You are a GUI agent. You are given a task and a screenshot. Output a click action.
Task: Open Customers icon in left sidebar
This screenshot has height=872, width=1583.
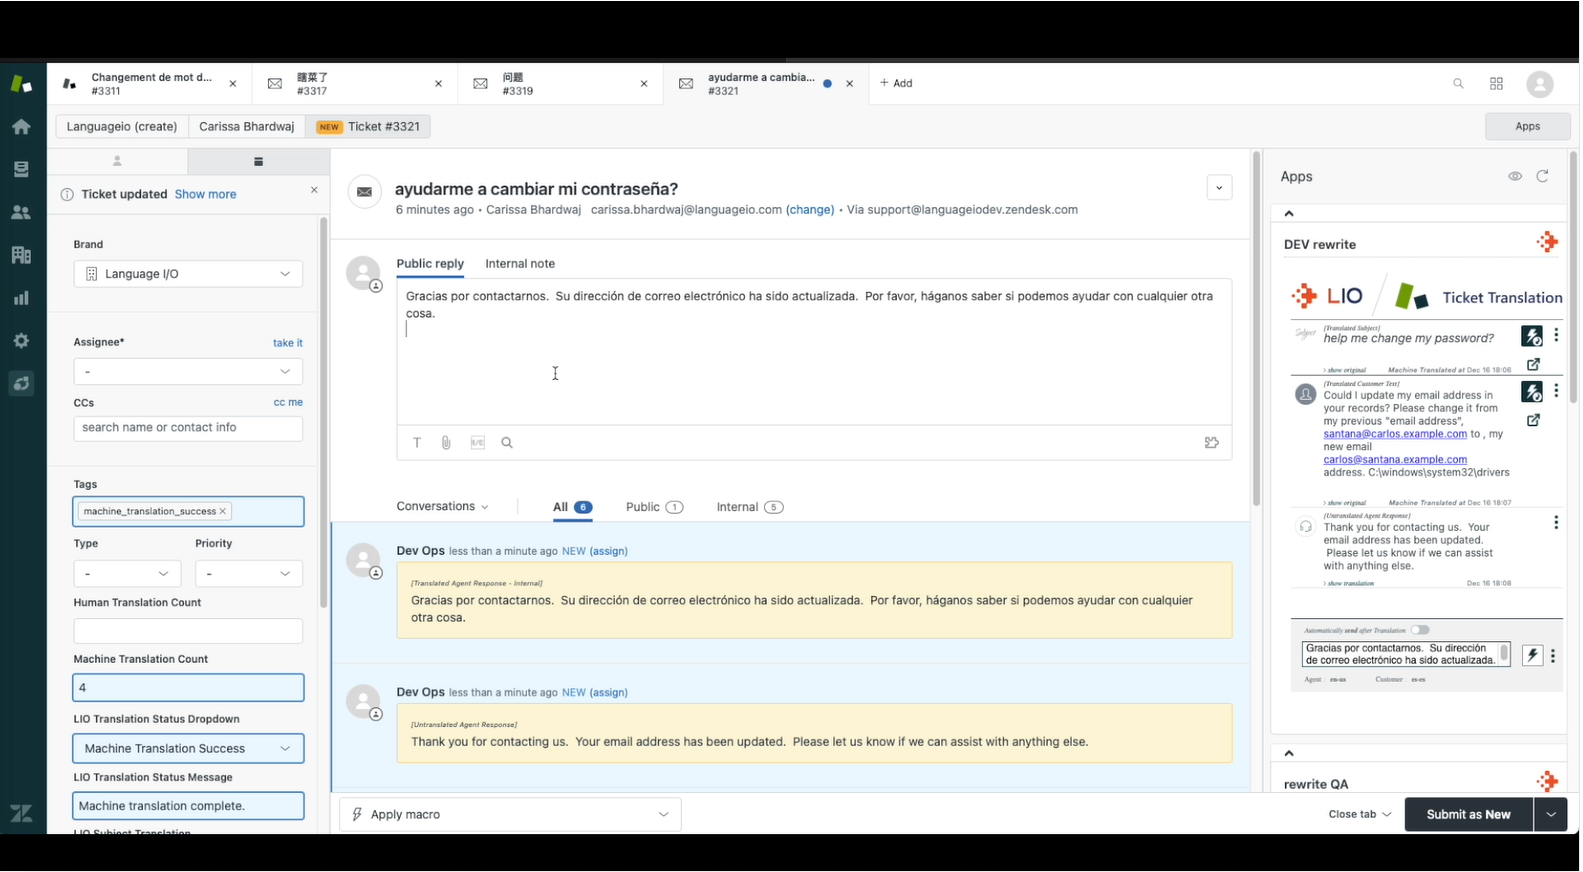21,212
